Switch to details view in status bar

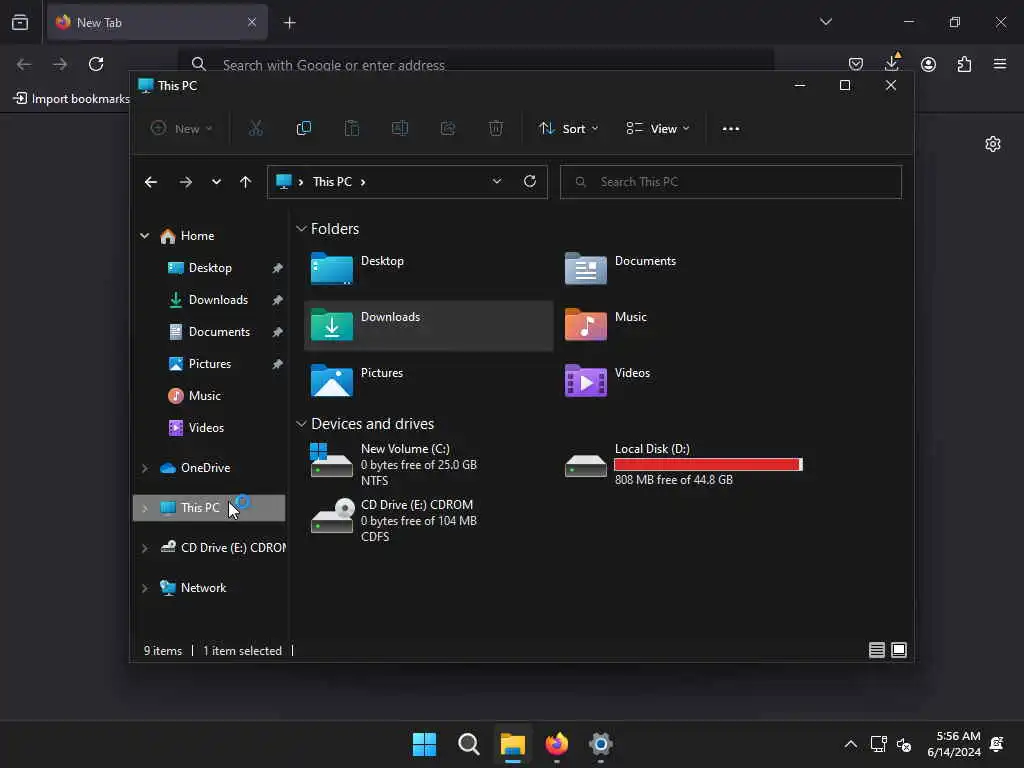coord(876,650)
